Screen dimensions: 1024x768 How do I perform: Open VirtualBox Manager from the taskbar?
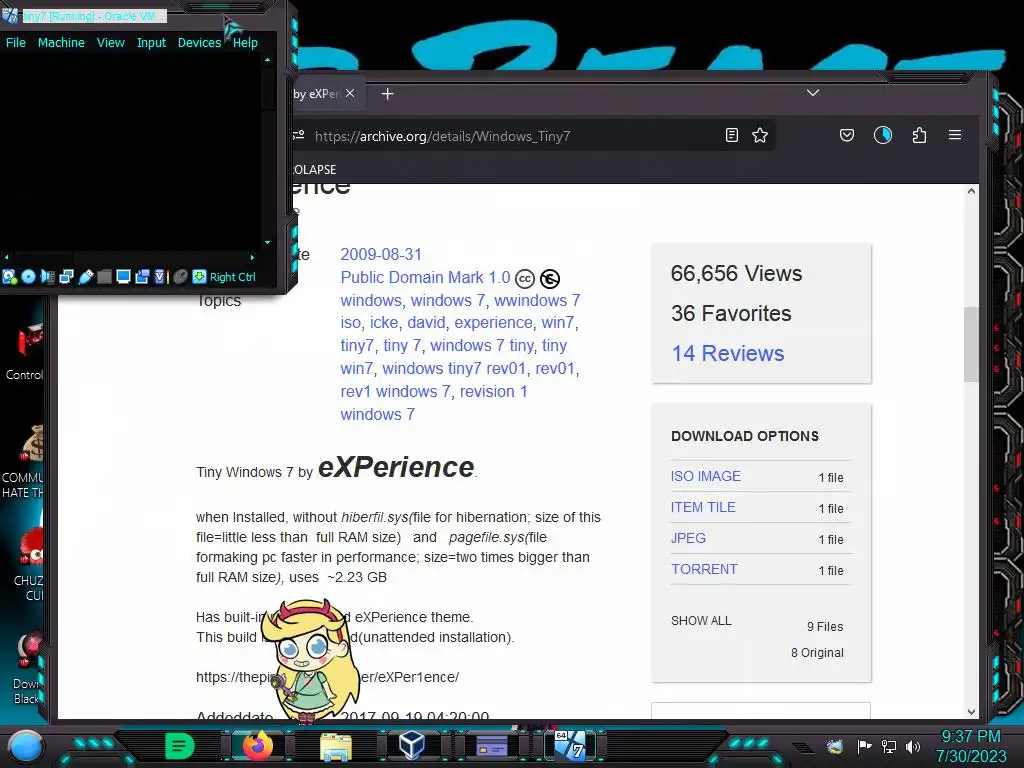click(412, 746)
